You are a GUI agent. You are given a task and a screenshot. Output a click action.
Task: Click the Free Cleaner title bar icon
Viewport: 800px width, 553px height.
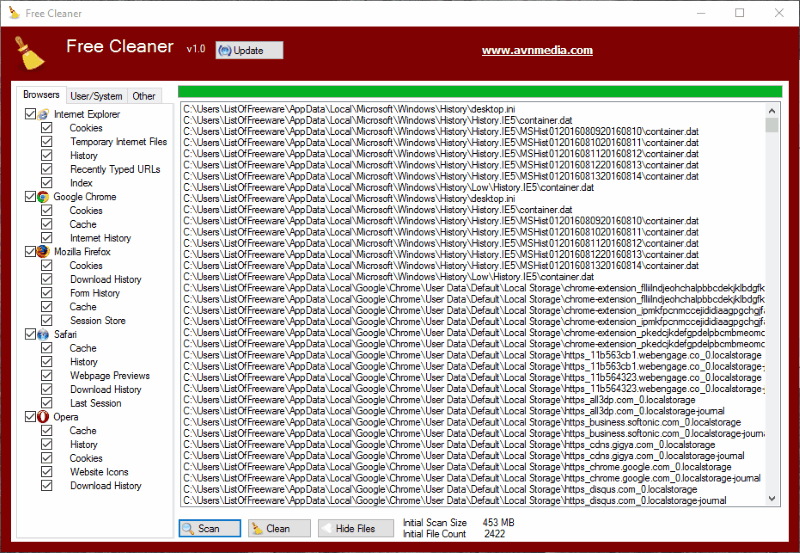[14, 13]
